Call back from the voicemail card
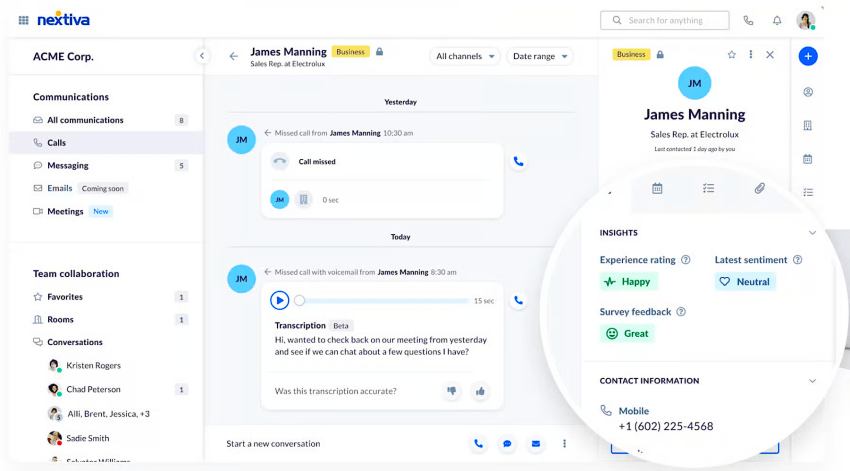850x471 pixels. [x=518, y=300]
